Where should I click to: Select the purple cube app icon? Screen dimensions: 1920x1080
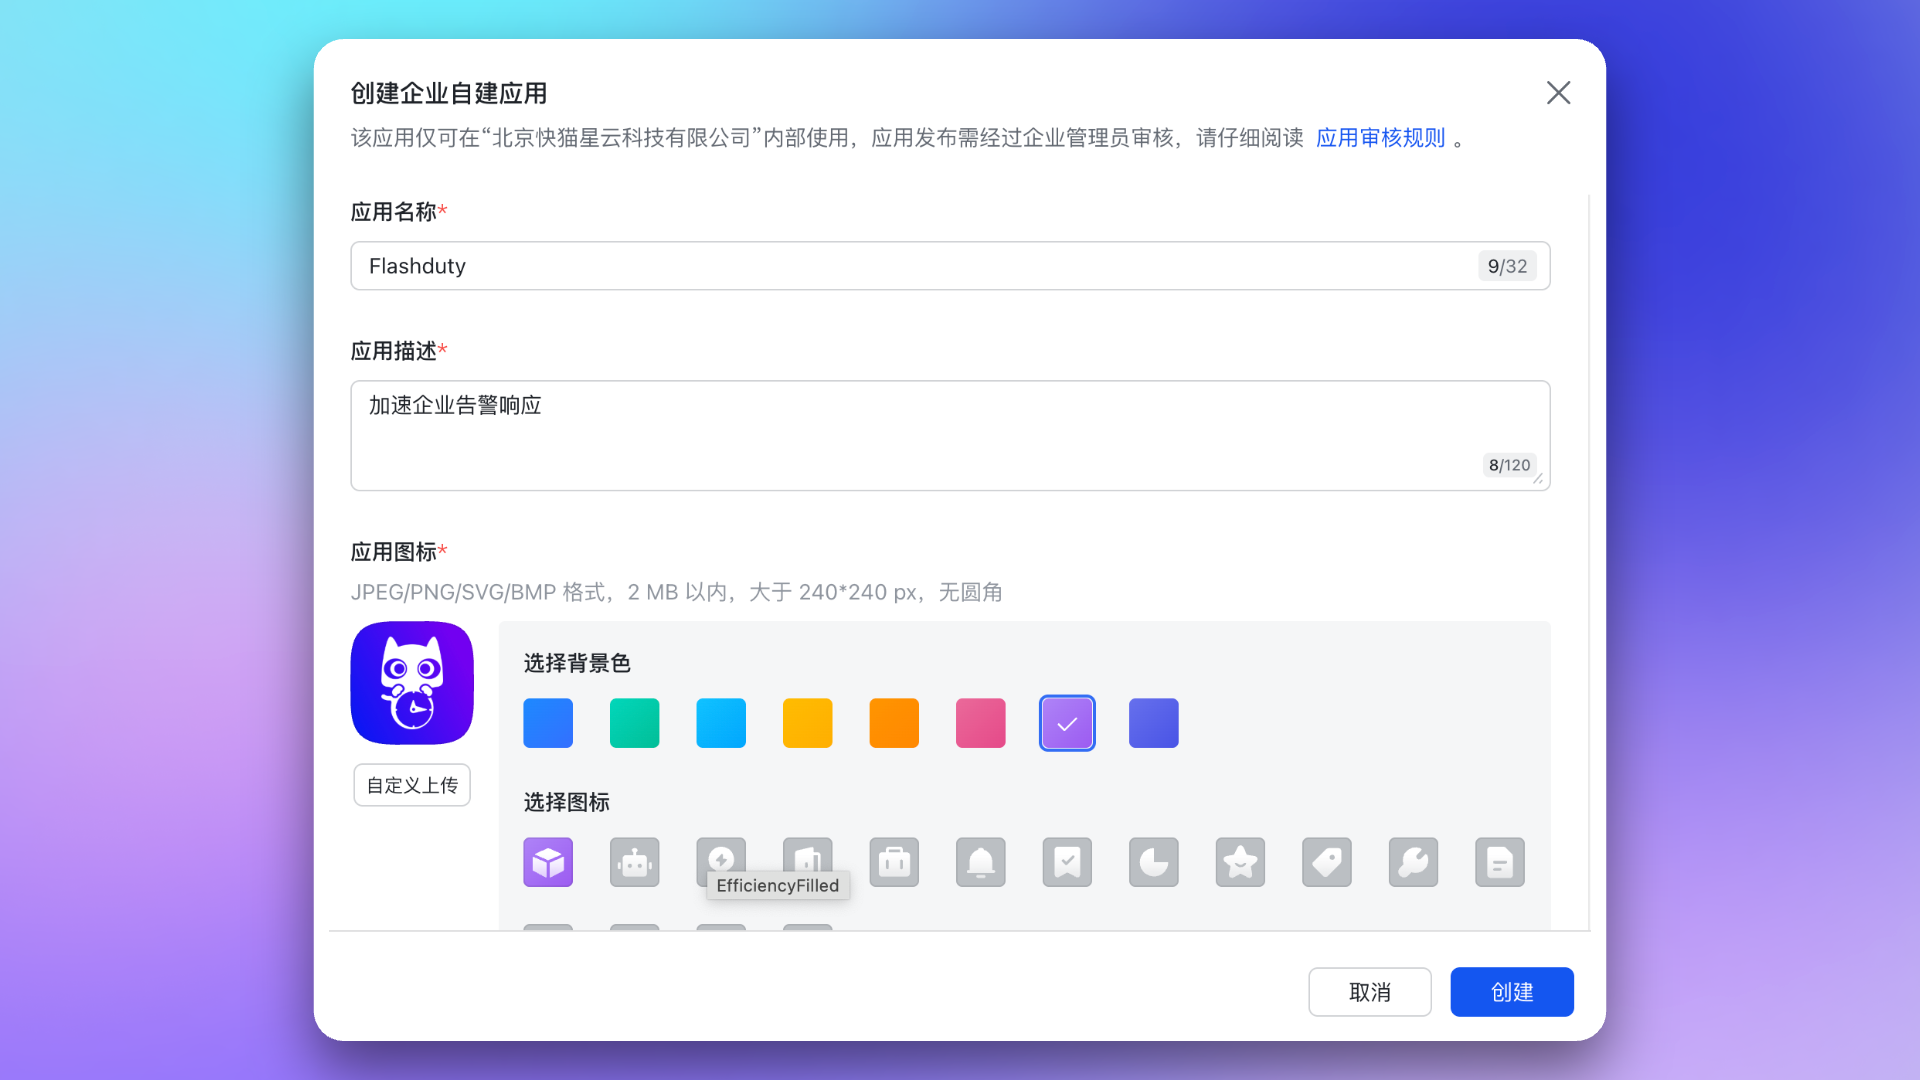[x=548, y=862]
